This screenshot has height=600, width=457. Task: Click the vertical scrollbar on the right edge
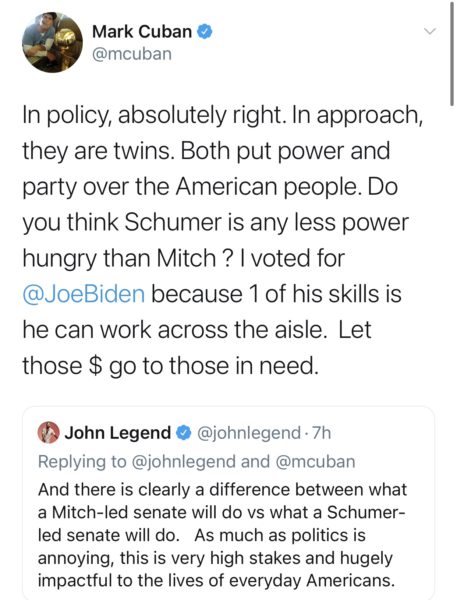[452, 52]
